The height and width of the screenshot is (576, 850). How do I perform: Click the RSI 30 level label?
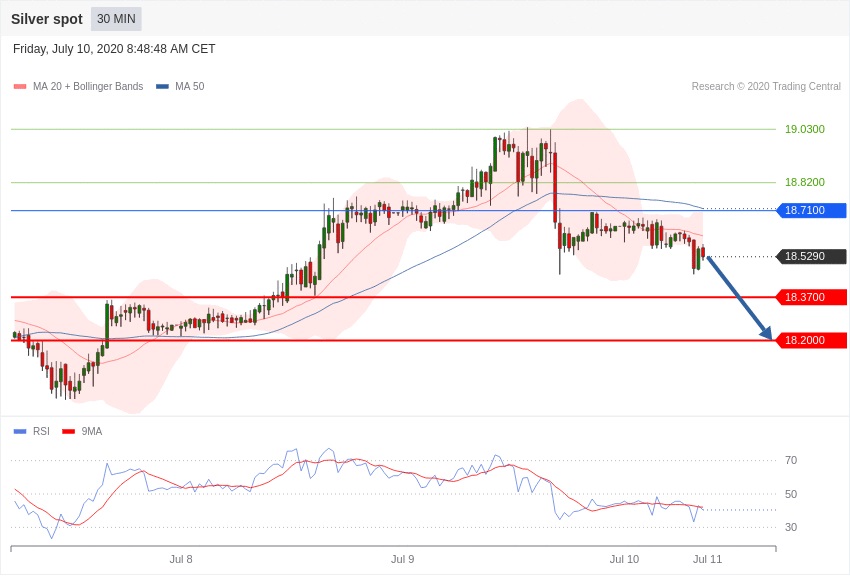791,527
